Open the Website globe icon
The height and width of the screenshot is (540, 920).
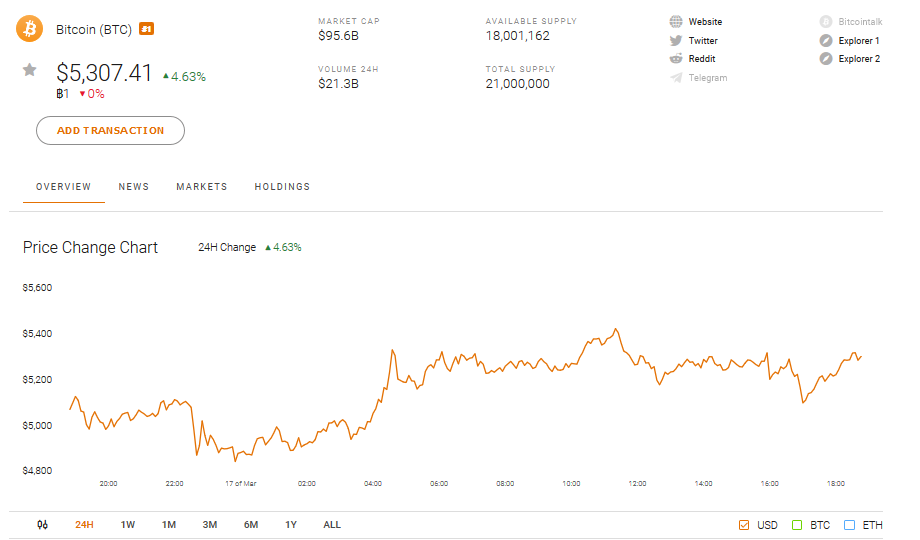click(x=676, y=22)
